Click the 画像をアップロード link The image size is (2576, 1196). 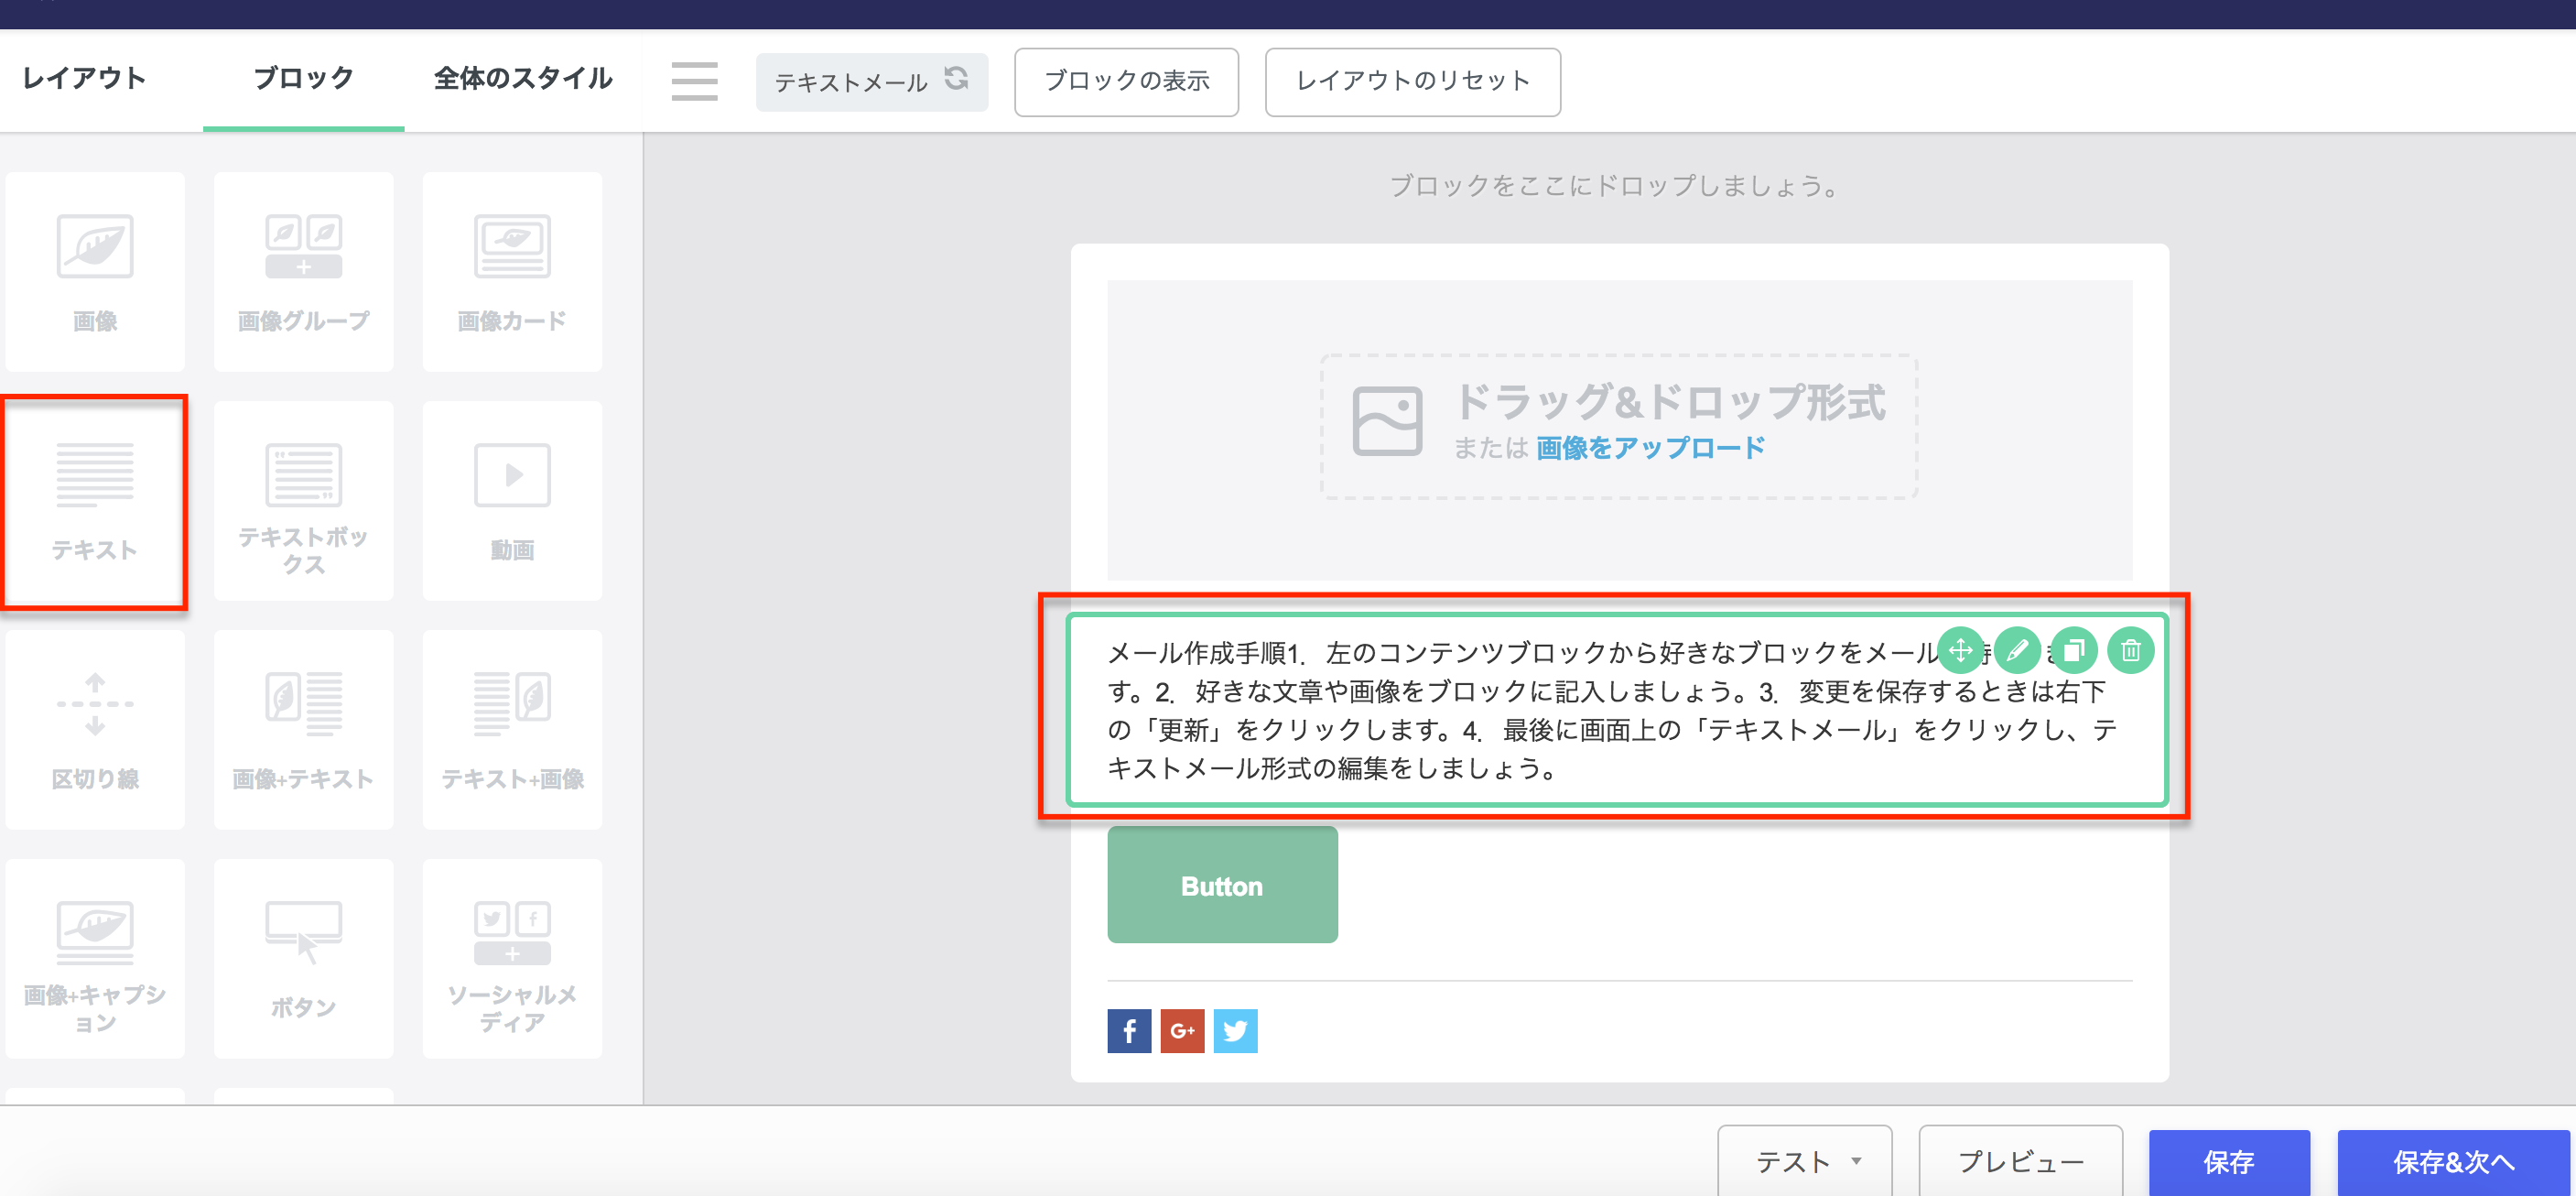1650,448
